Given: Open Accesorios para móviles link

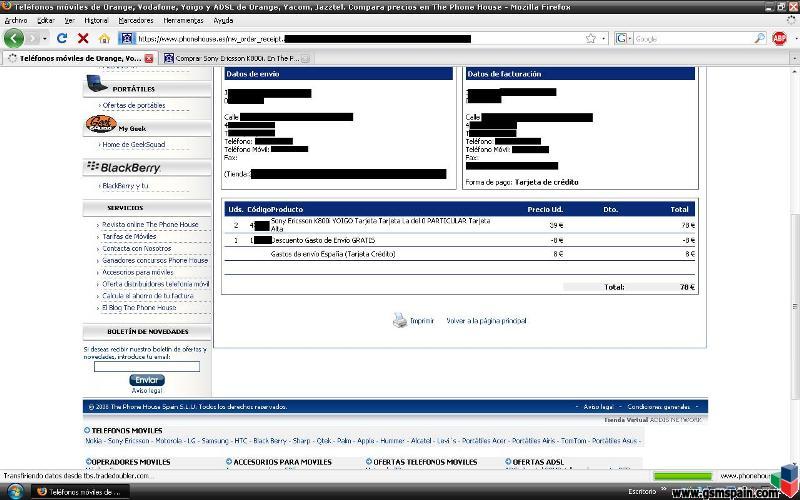Looking at the screenshot, I should click(137, 272).
